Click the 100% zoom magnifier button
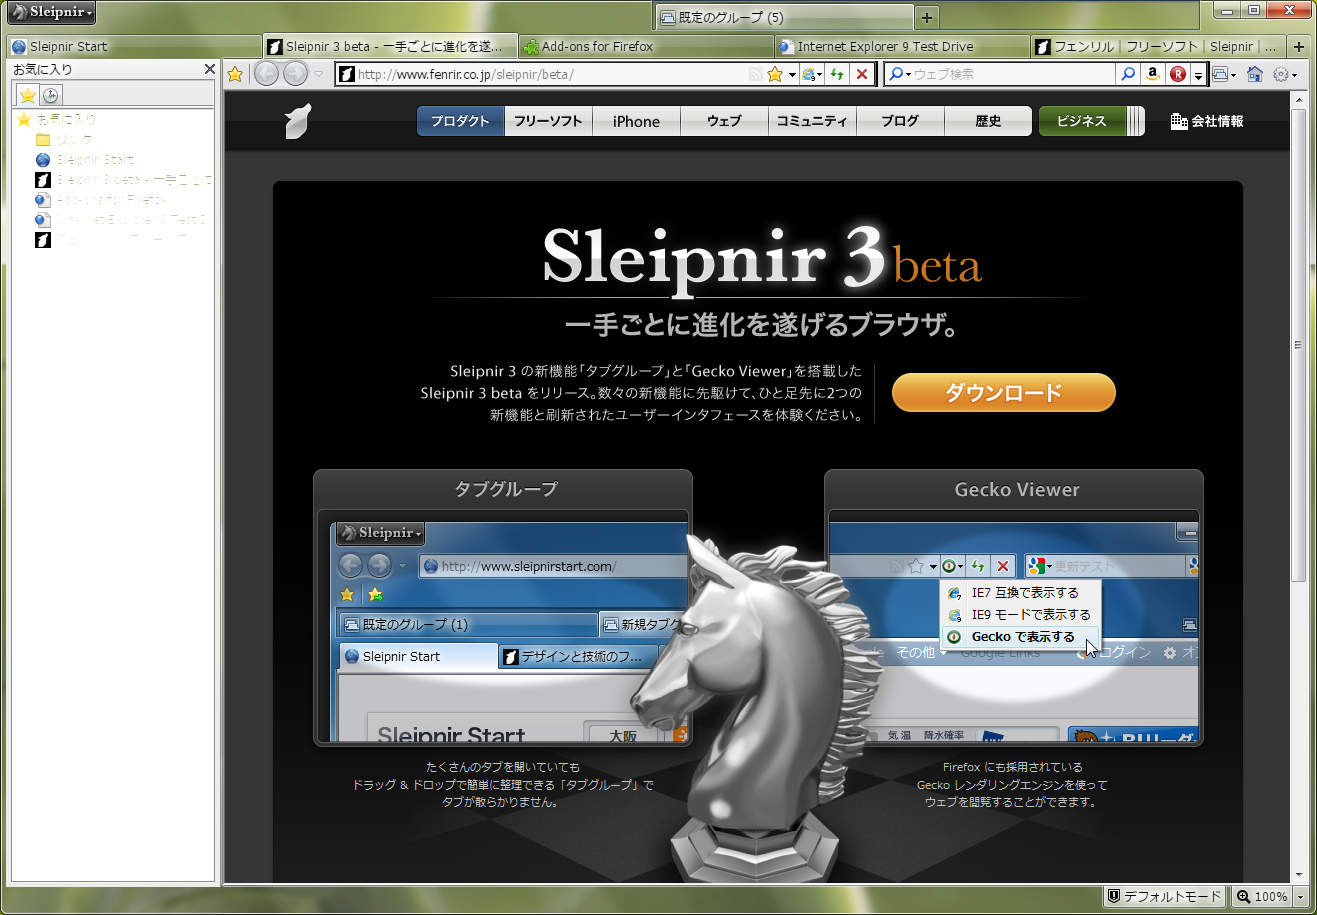 tap(1262, 896)
